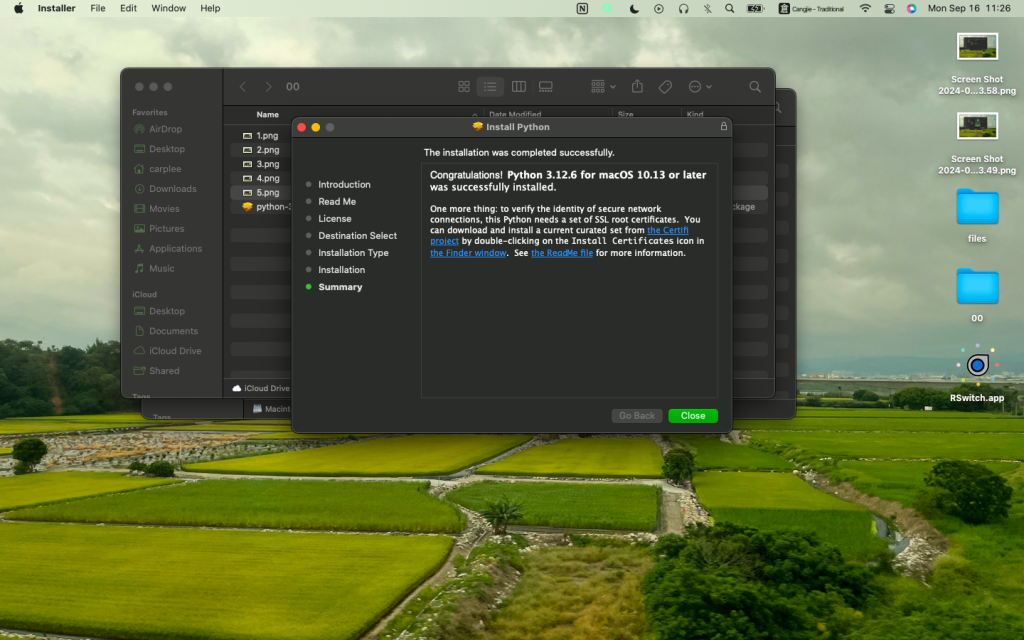Open Pictures in the Finder sidebar
The width and height of the screenshot is (1024, 640).
coord(166,229)
